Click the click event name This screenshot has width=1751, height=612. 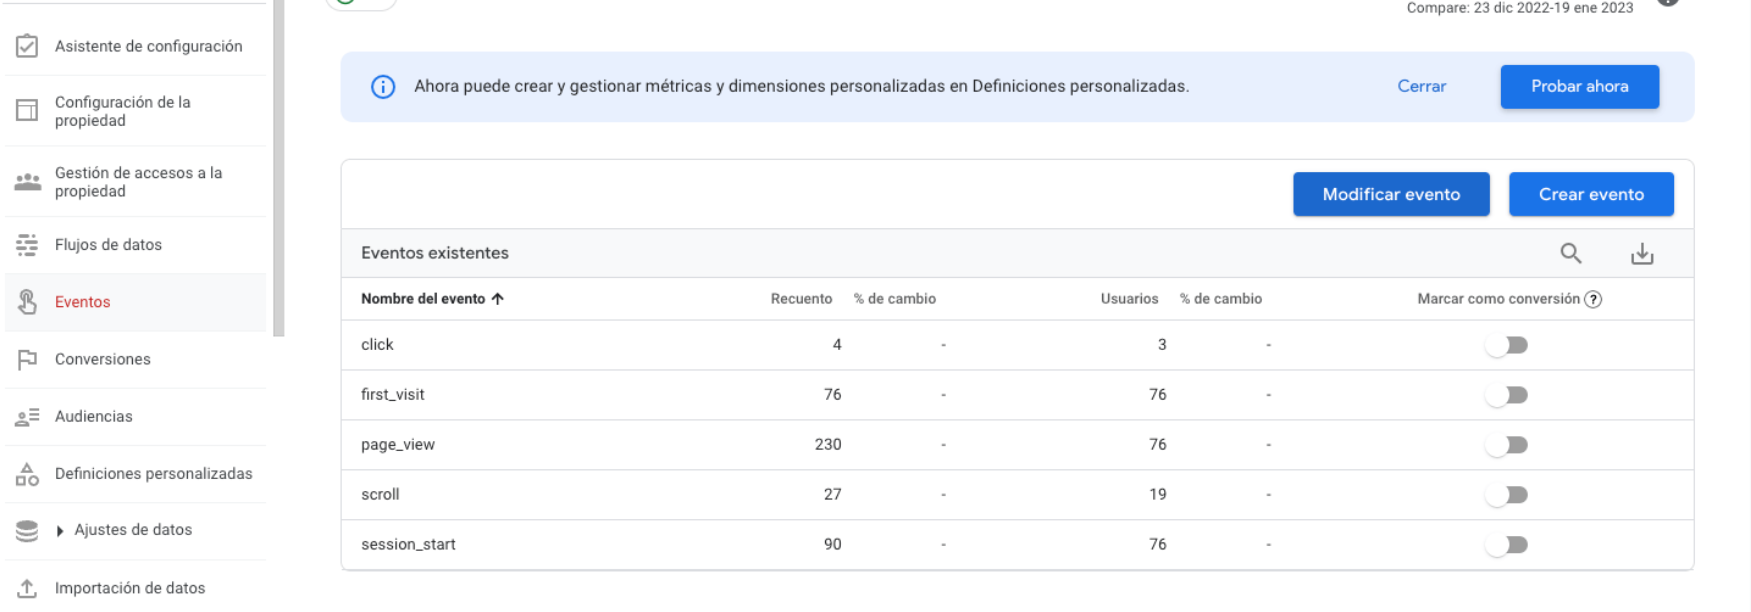click(377, 345)
